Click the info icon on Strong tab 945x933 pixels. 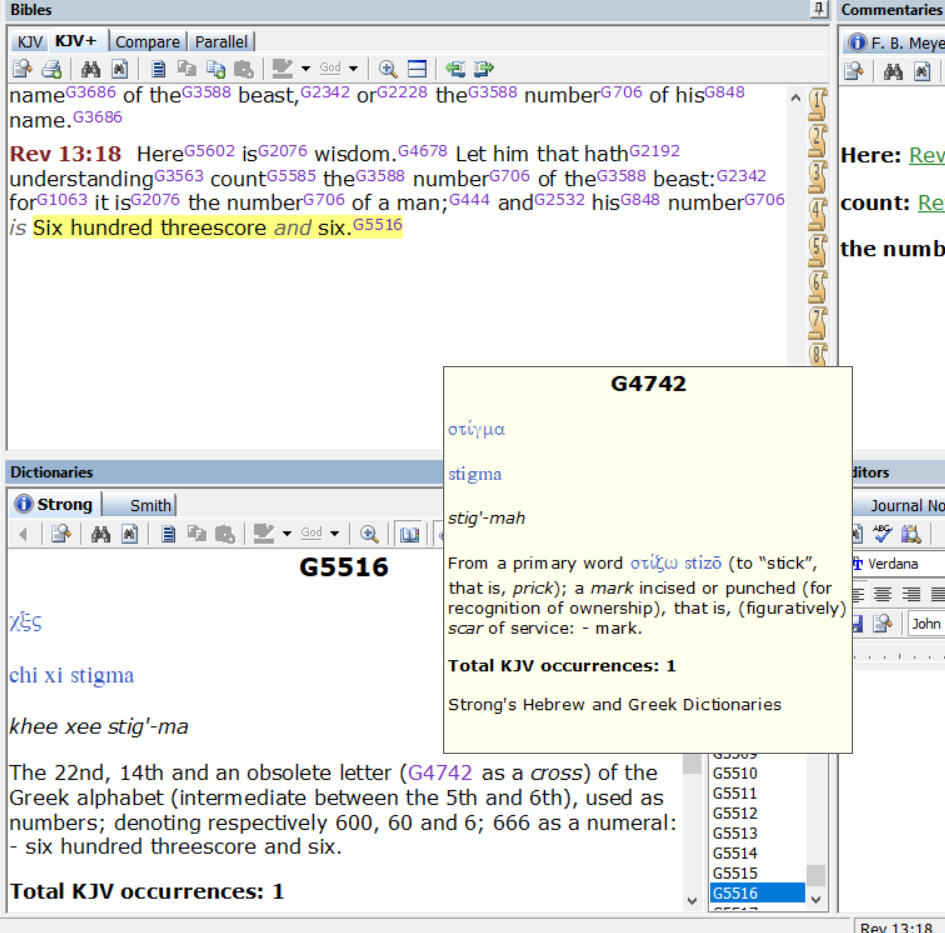click(24, 503)
